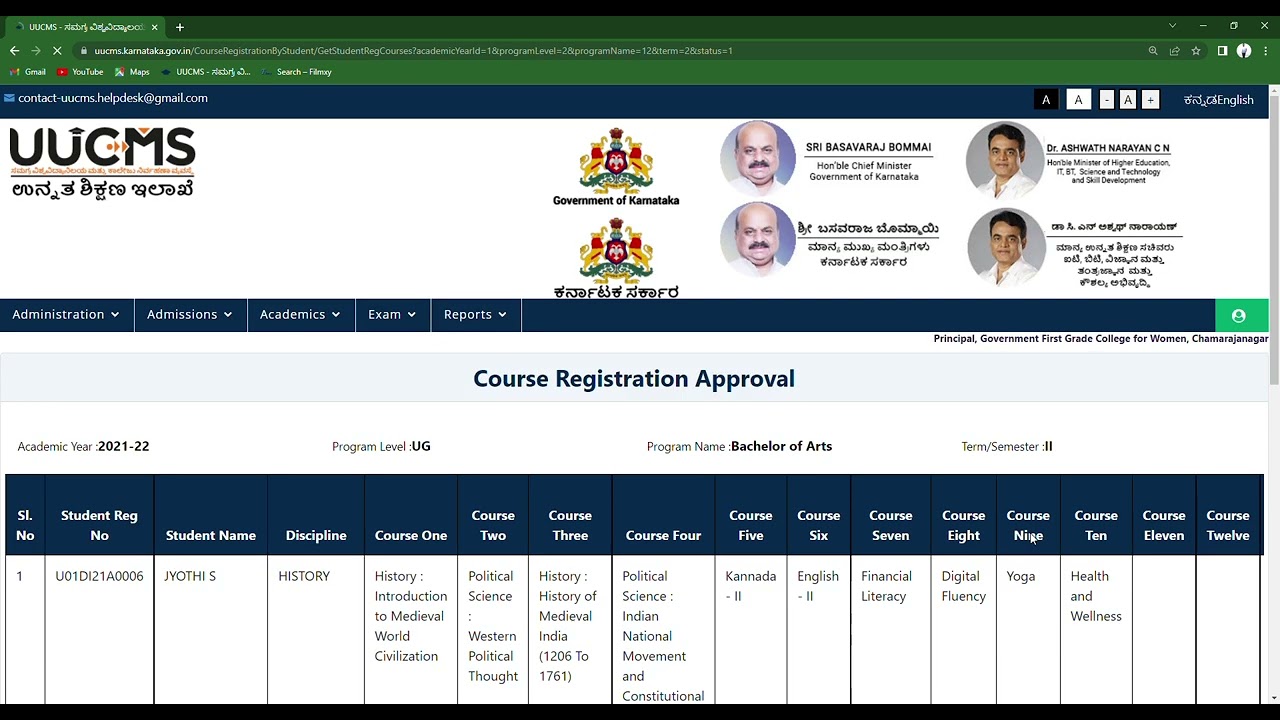Open the Chrome profile avatar

(x=1244, y=51)
